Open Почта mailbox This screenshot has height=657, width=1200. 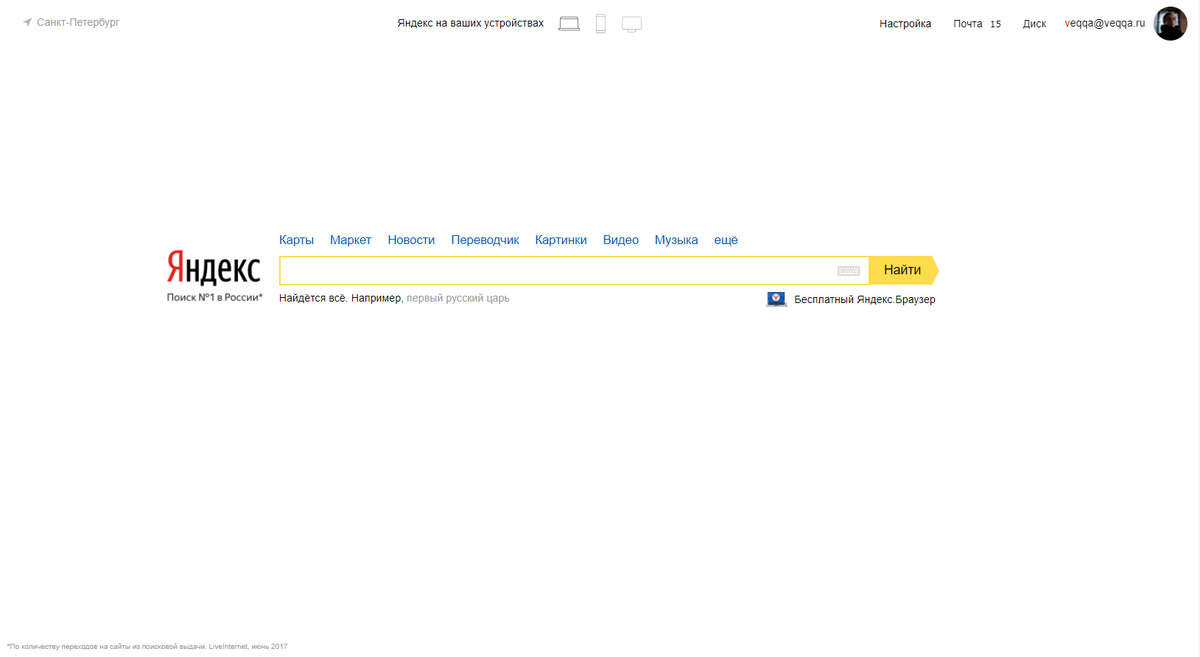pos(968,24)
